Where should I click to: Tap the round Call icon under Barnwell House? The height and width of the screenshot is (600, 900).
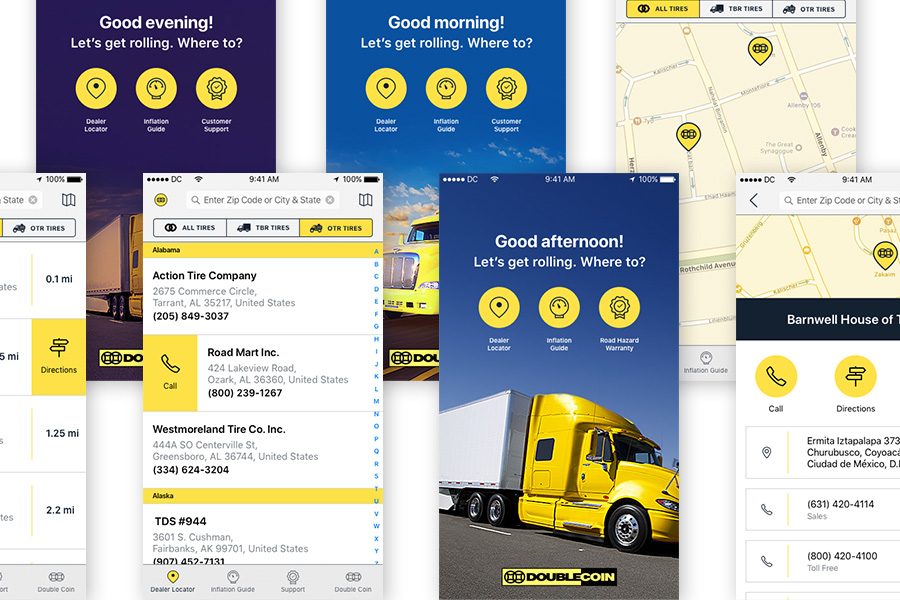[776, 377]
